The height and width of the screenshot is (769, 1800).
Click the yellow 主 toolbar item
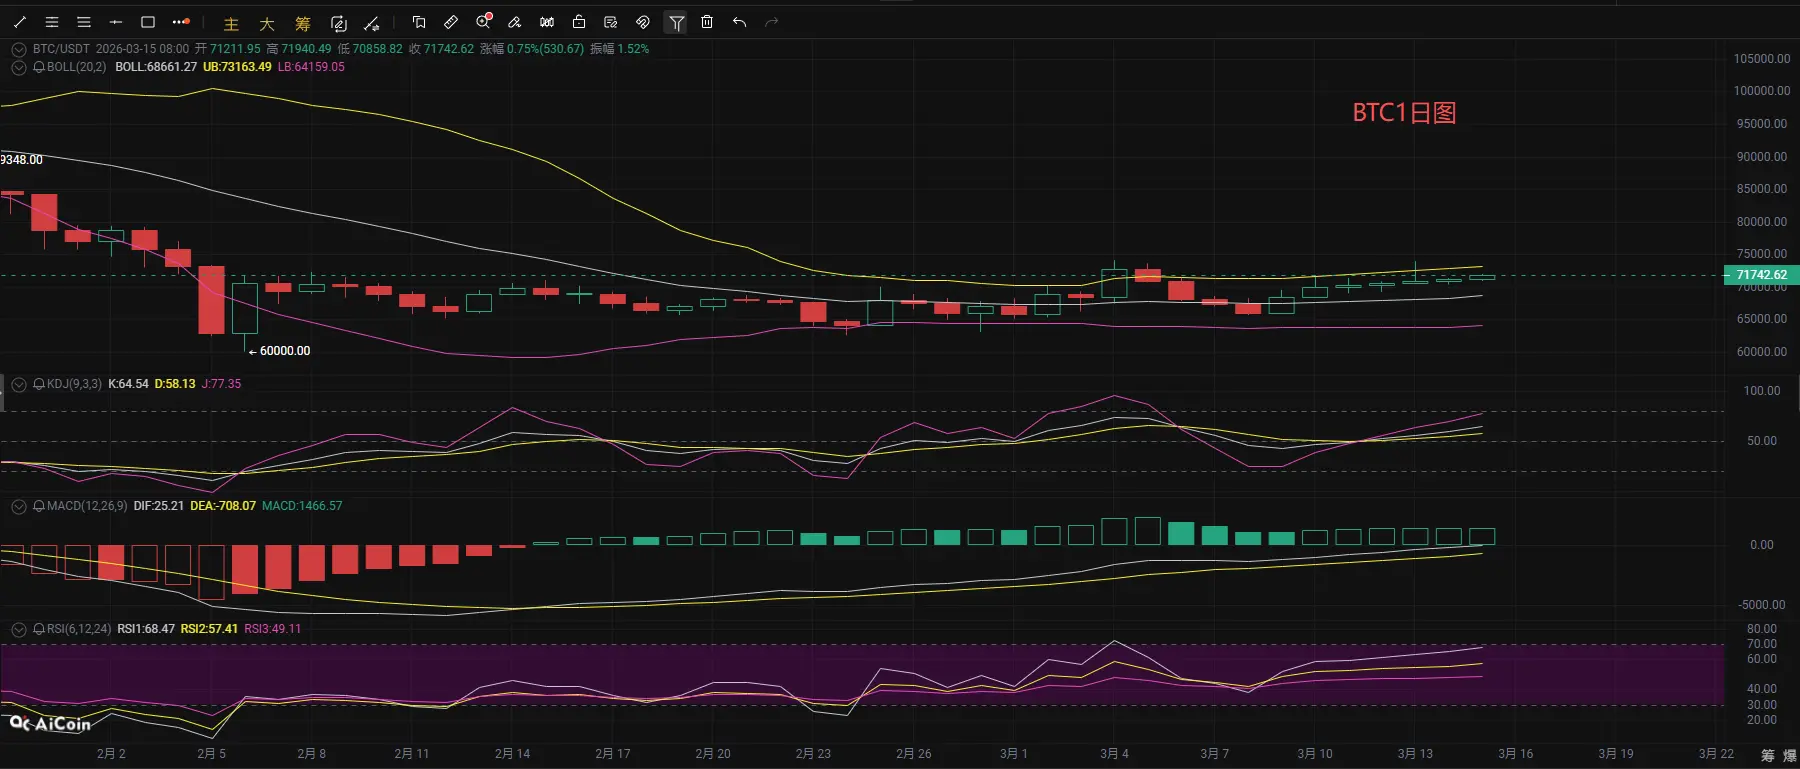click(x=231, y=23)
